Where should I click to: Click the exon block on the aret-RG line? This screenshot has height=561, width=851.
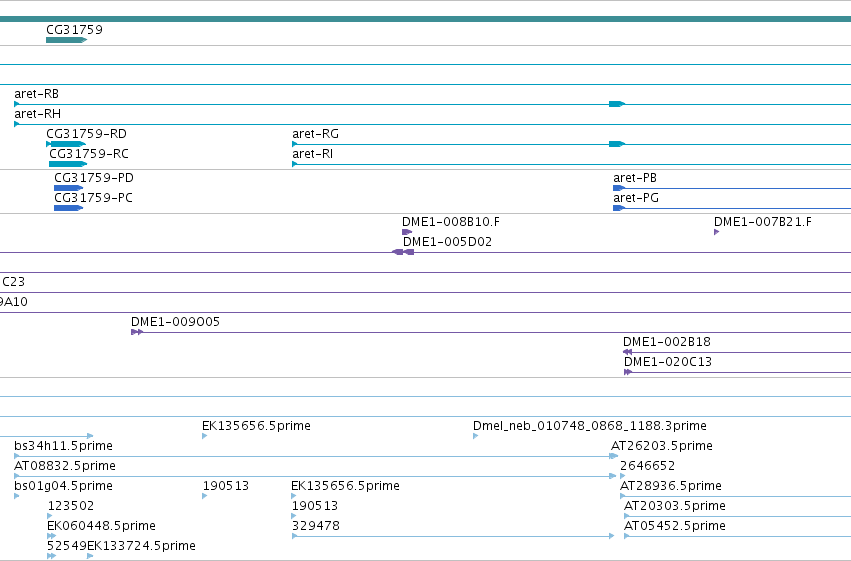coord(617,144)
